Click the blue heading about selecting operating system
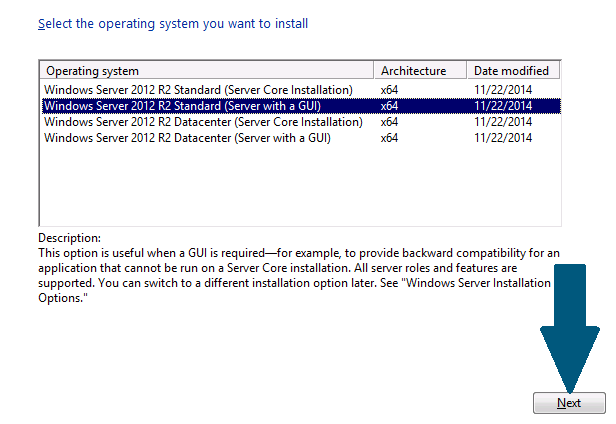Viewport: 616px width, 424px height. click(173, 24)
